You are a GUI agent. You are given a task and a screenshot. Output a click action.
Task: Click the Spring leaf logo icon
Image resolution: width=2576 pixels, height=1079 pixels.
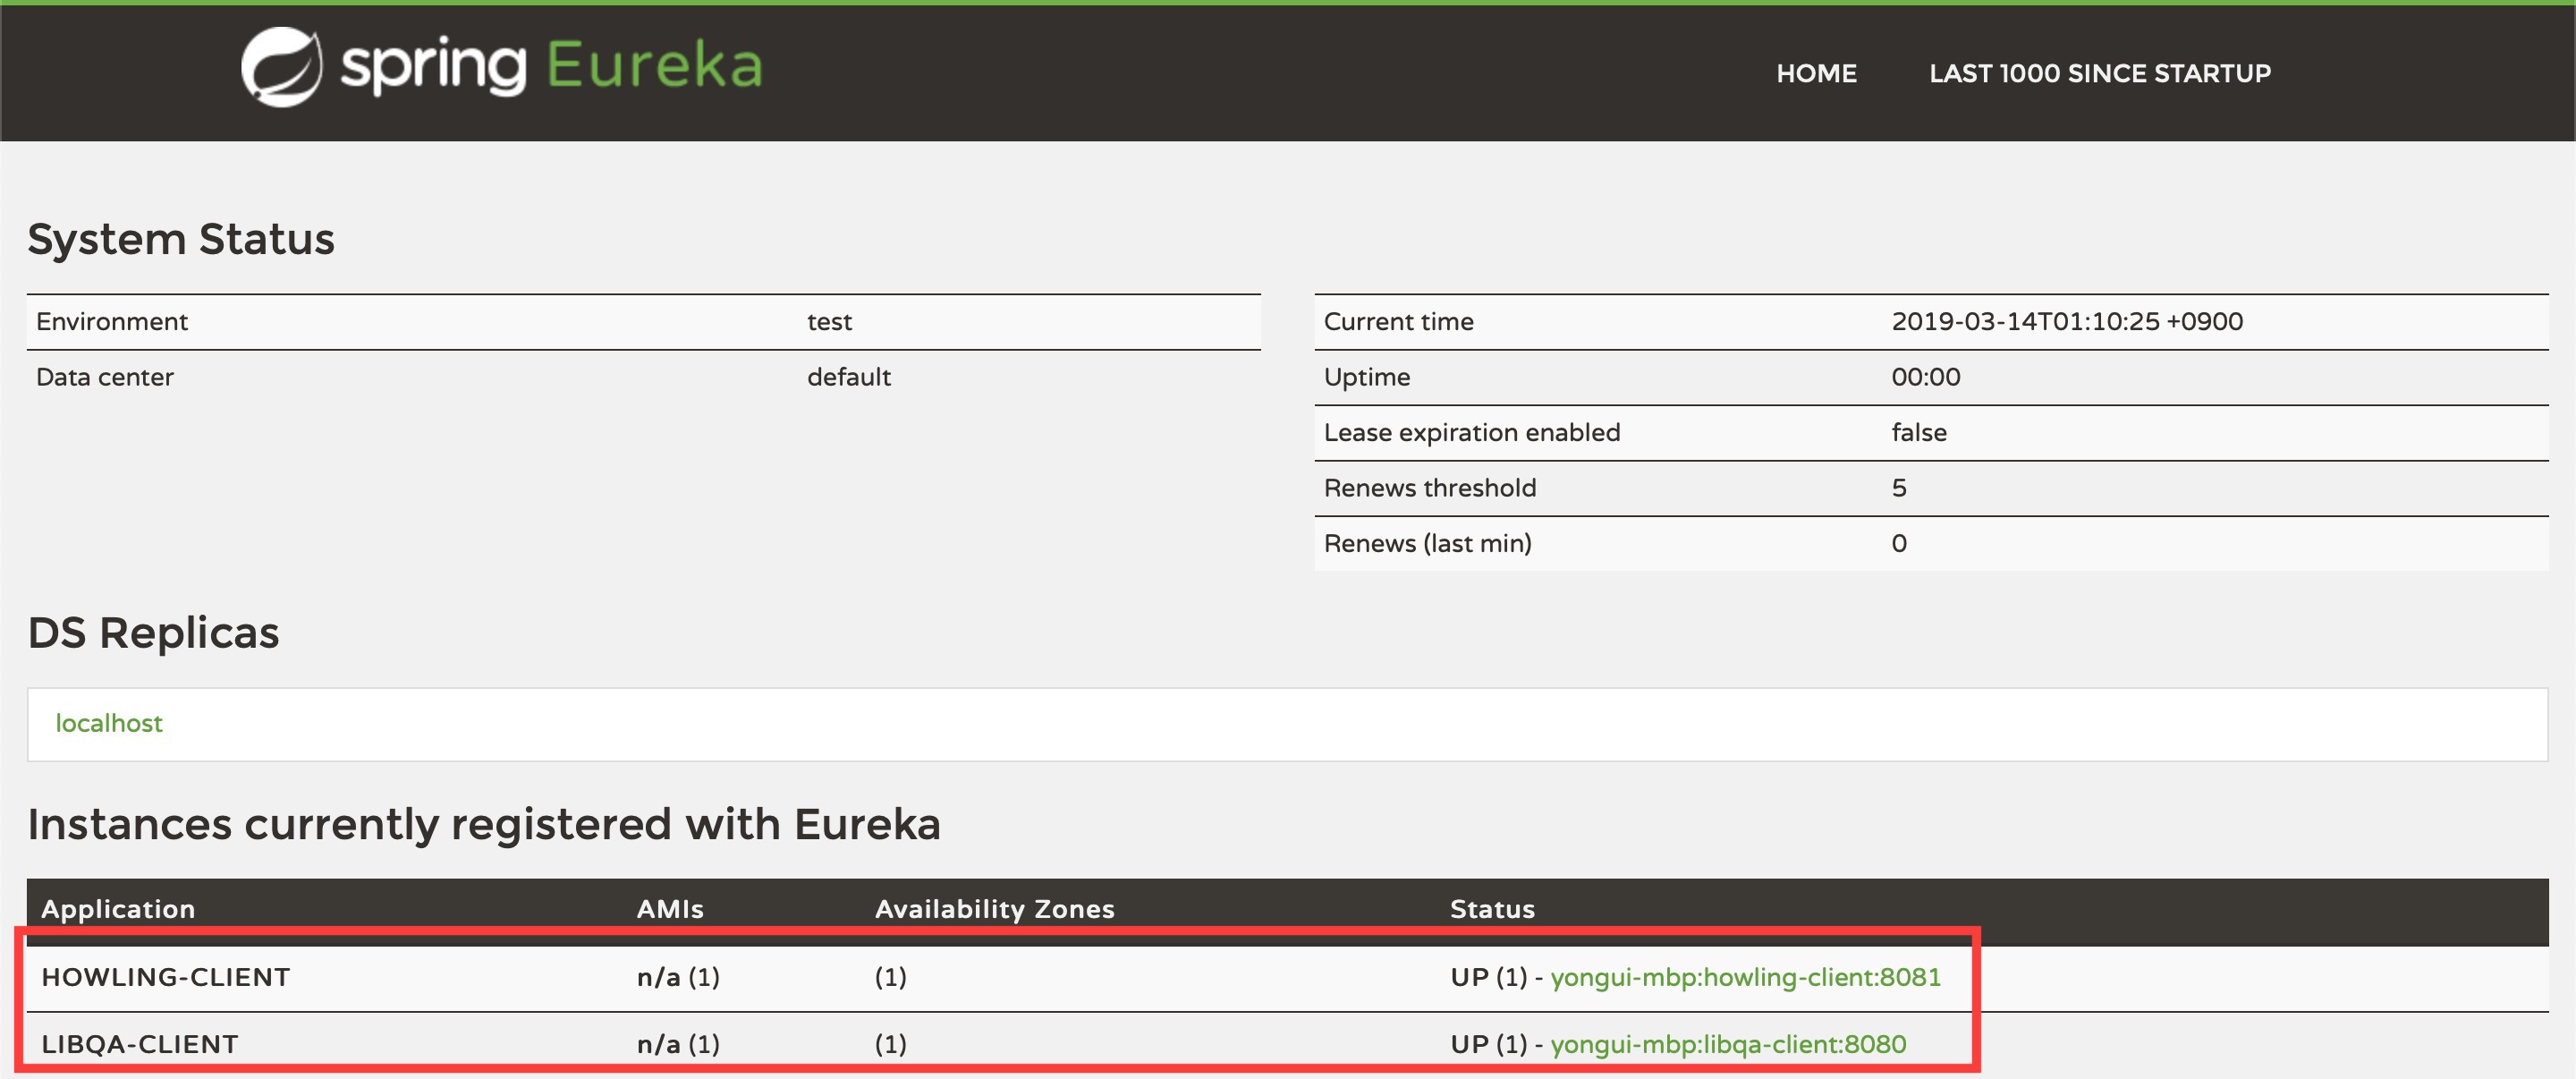pyautogui.click(x=282, y=67)
